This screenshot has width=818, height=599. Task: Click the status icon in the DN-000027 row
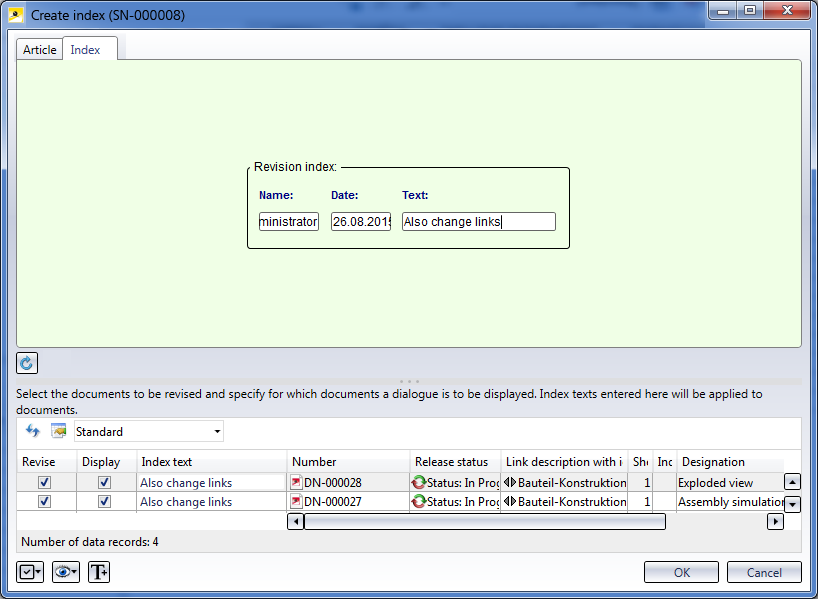point(418,501)
